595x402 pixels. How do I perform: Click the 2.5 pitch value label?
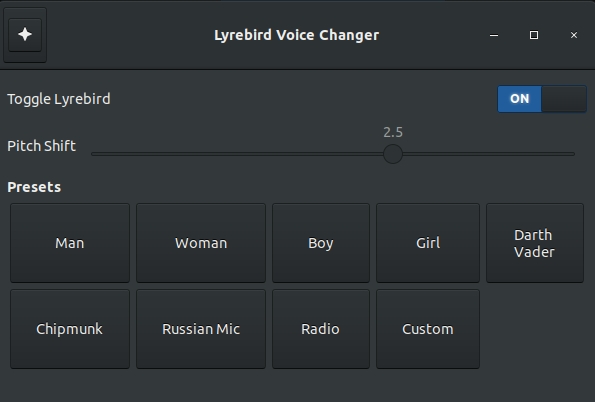tap(393, 132)
